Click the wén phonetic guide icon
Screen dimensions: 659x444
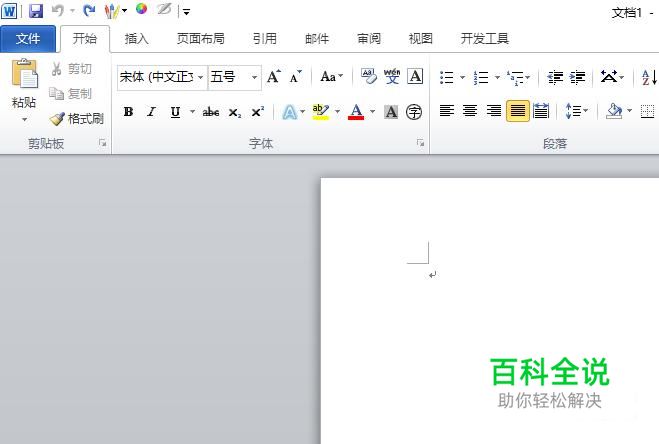[x=392, y=77]
